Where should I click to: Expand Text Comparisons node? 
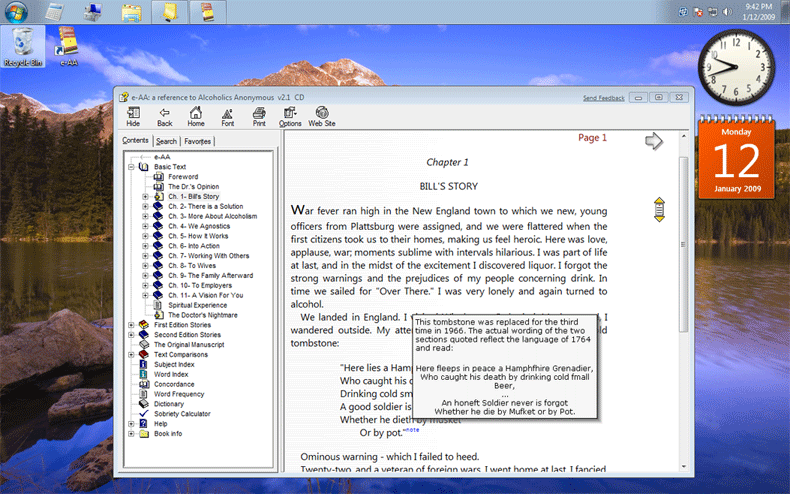(131, 354)
